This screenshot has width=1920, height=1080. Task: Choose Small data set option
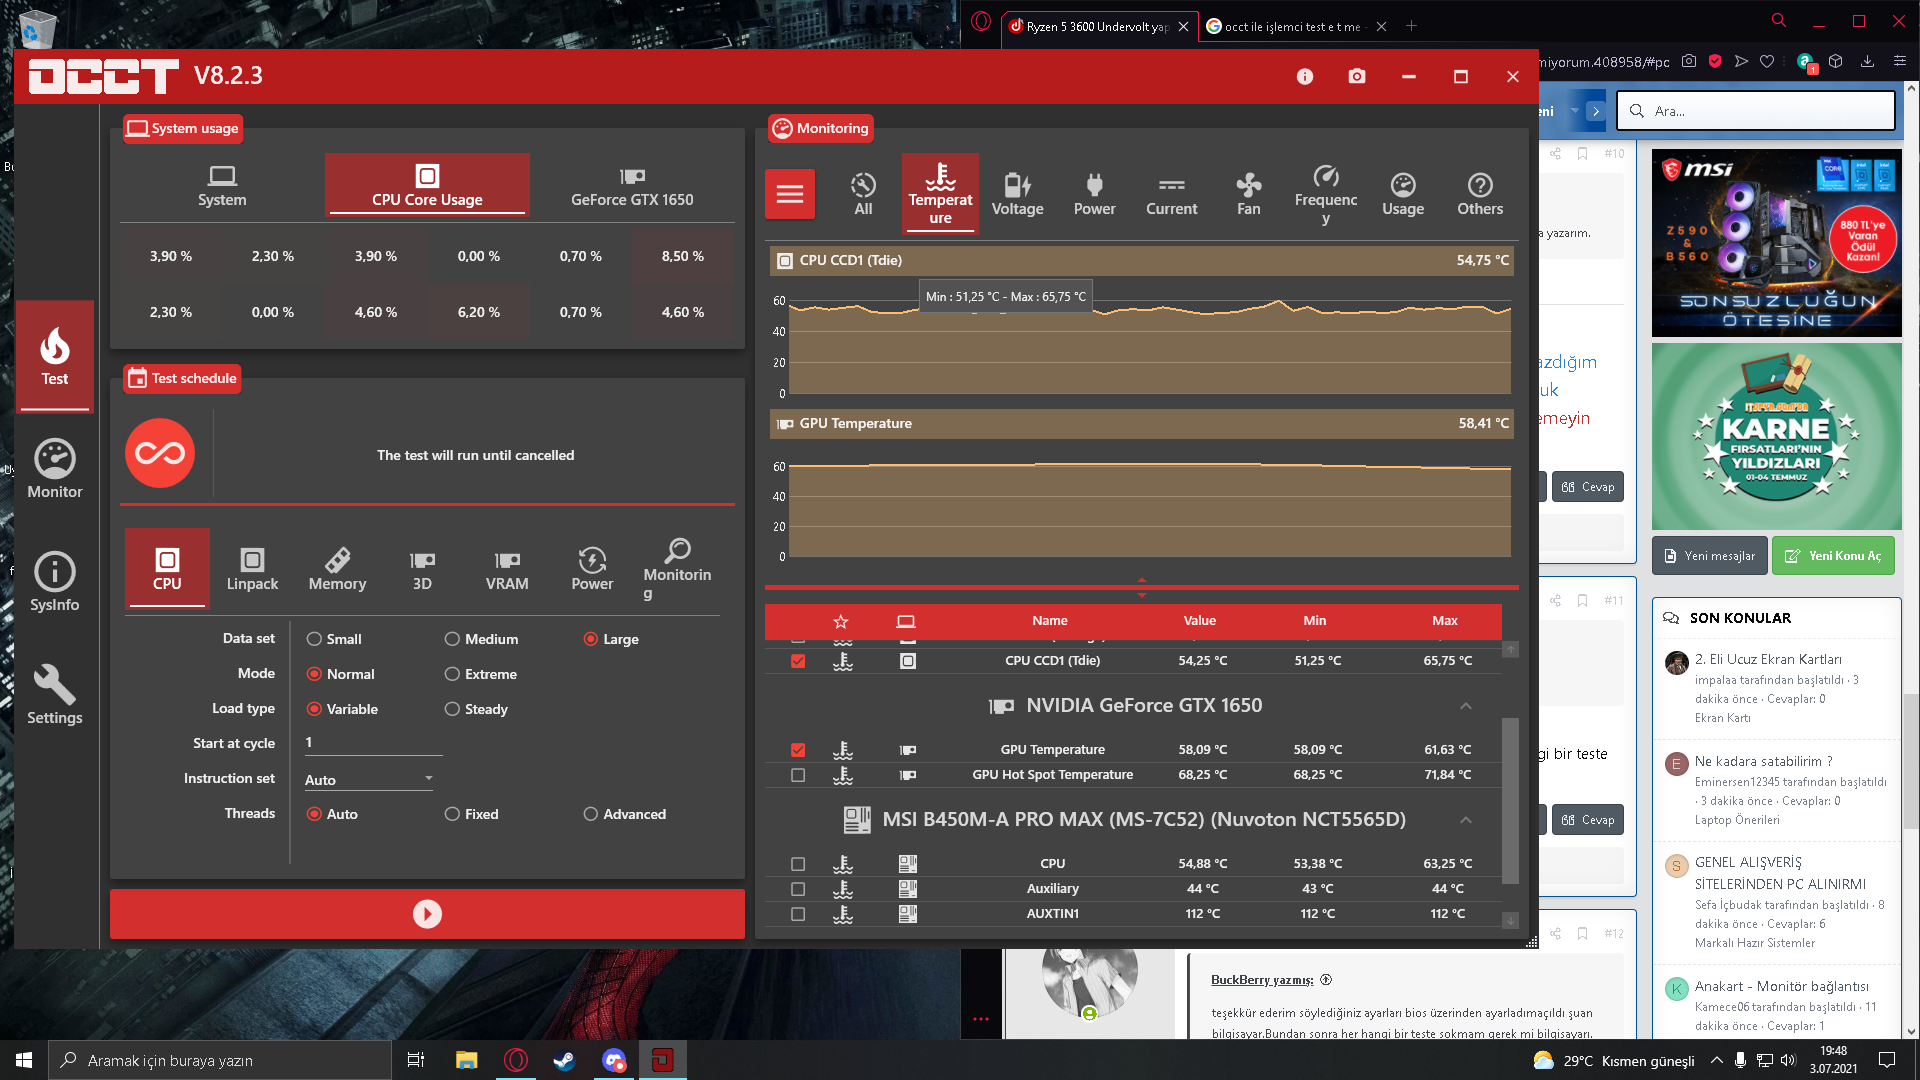[314, 639]
